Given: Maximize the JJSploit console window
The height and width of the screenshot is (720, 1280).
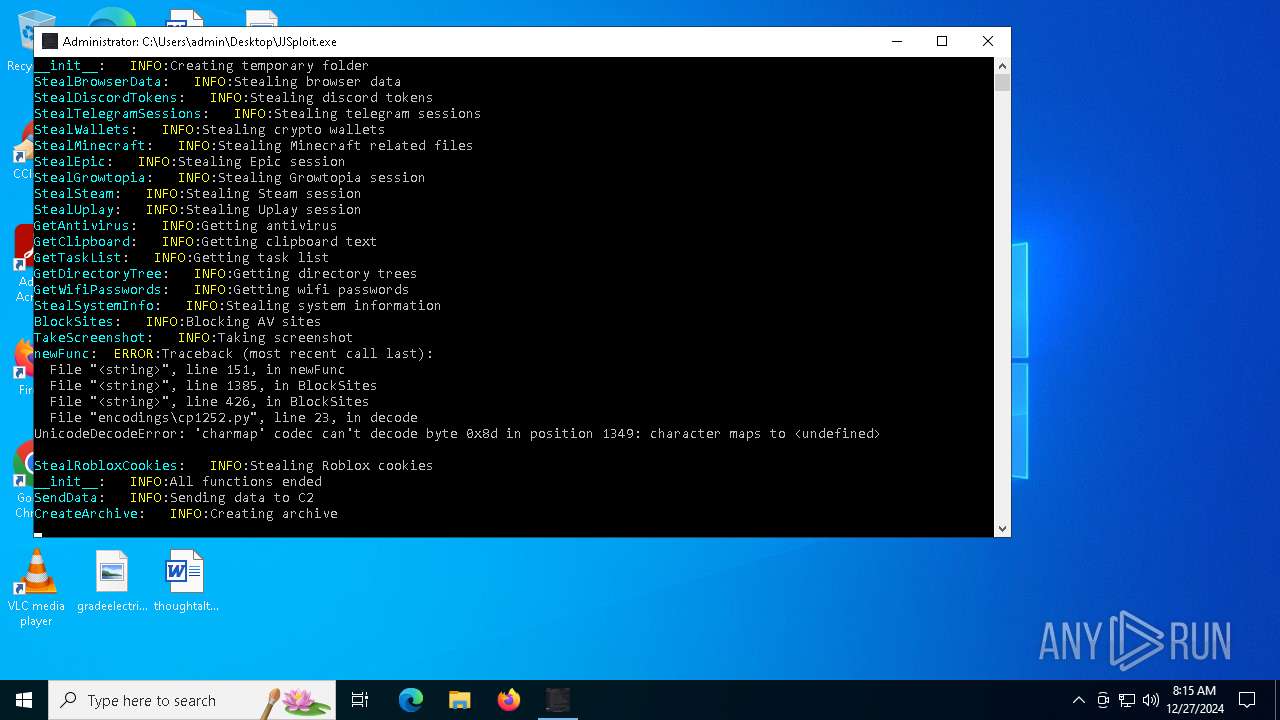Looking at the screenshot, I should point(942,41).
